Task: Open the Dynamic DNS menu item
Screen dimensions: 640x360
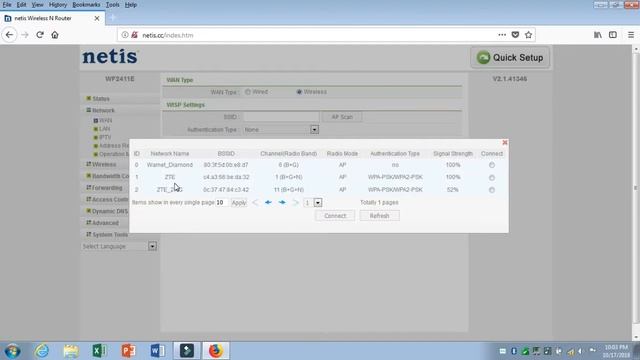Action: click(x=109, y=211)
